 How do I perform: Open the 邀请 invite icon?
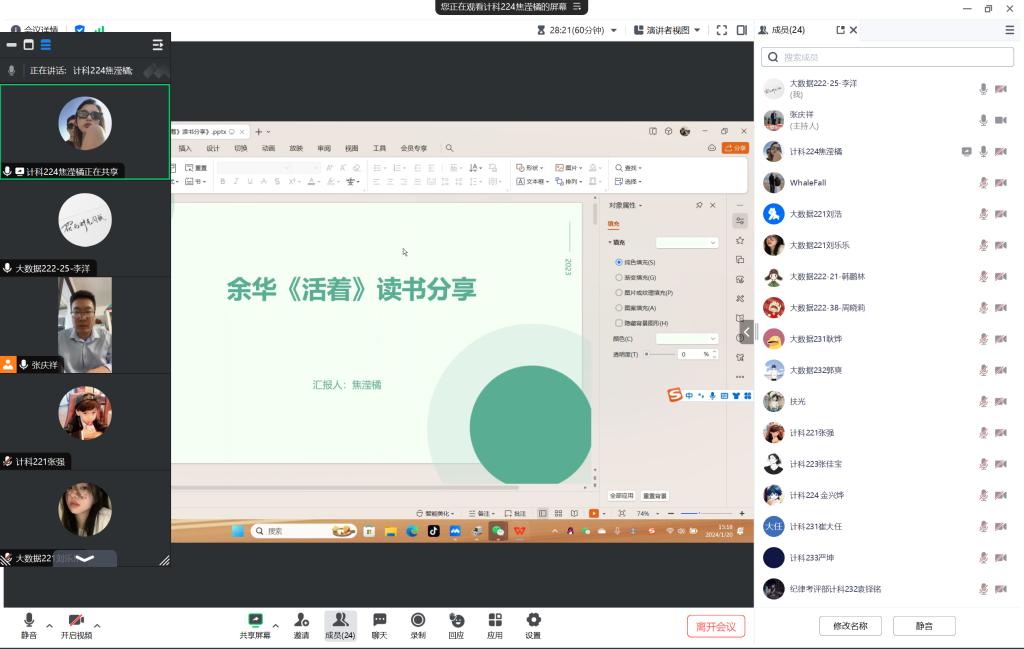pyautogui.click(x=301, y=620)
